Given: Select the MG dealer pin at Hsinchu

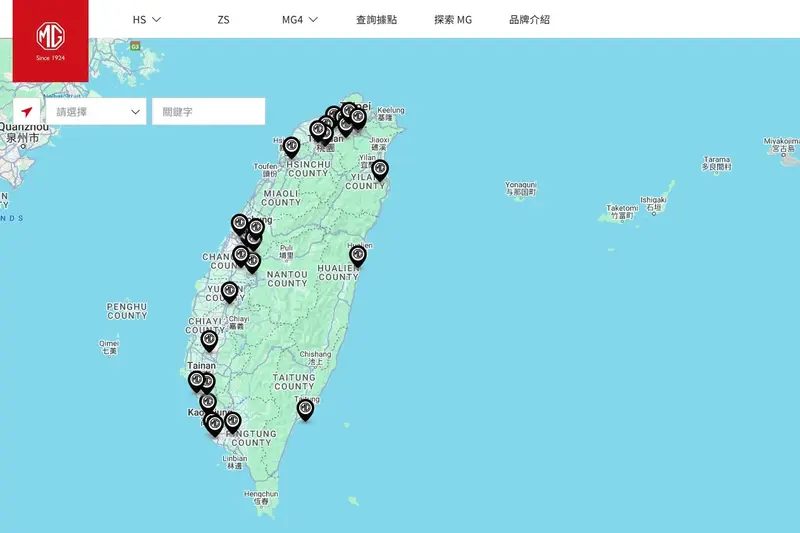Looking at the screenshot, I should (x=292, y=146).
